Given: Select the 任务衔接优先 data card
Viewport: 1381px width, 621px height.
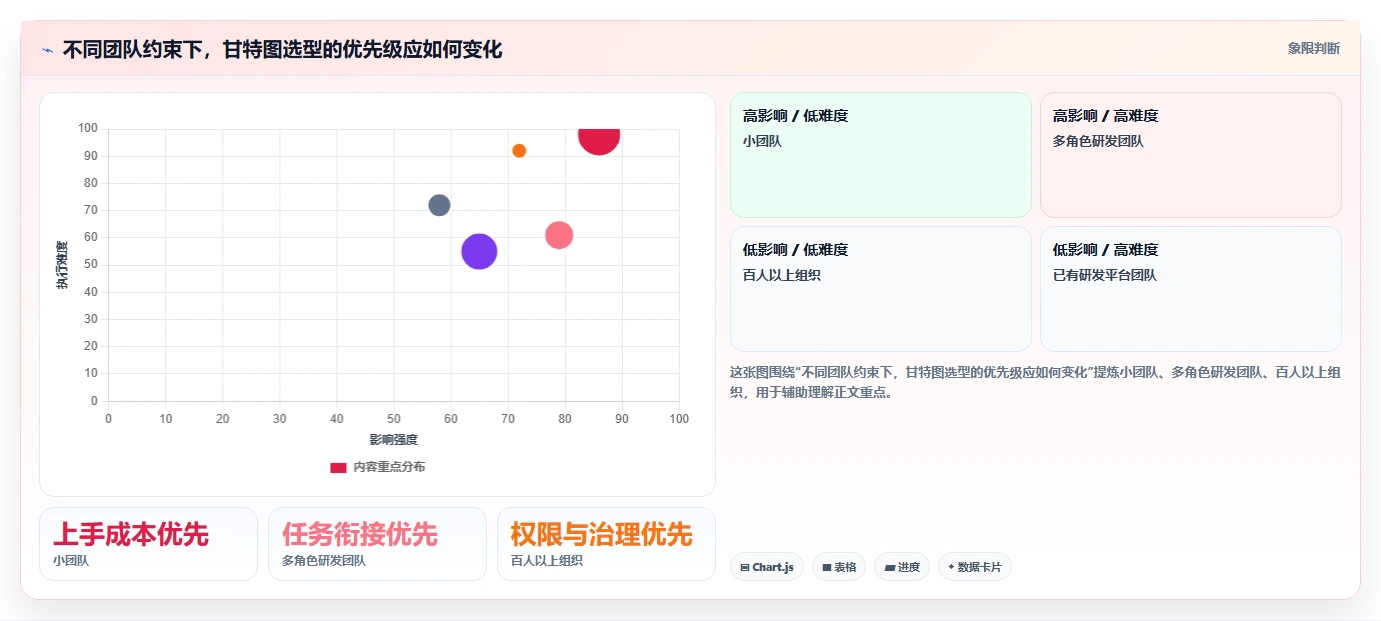Looking at the screenshot, I should click(x=377, y=544).
